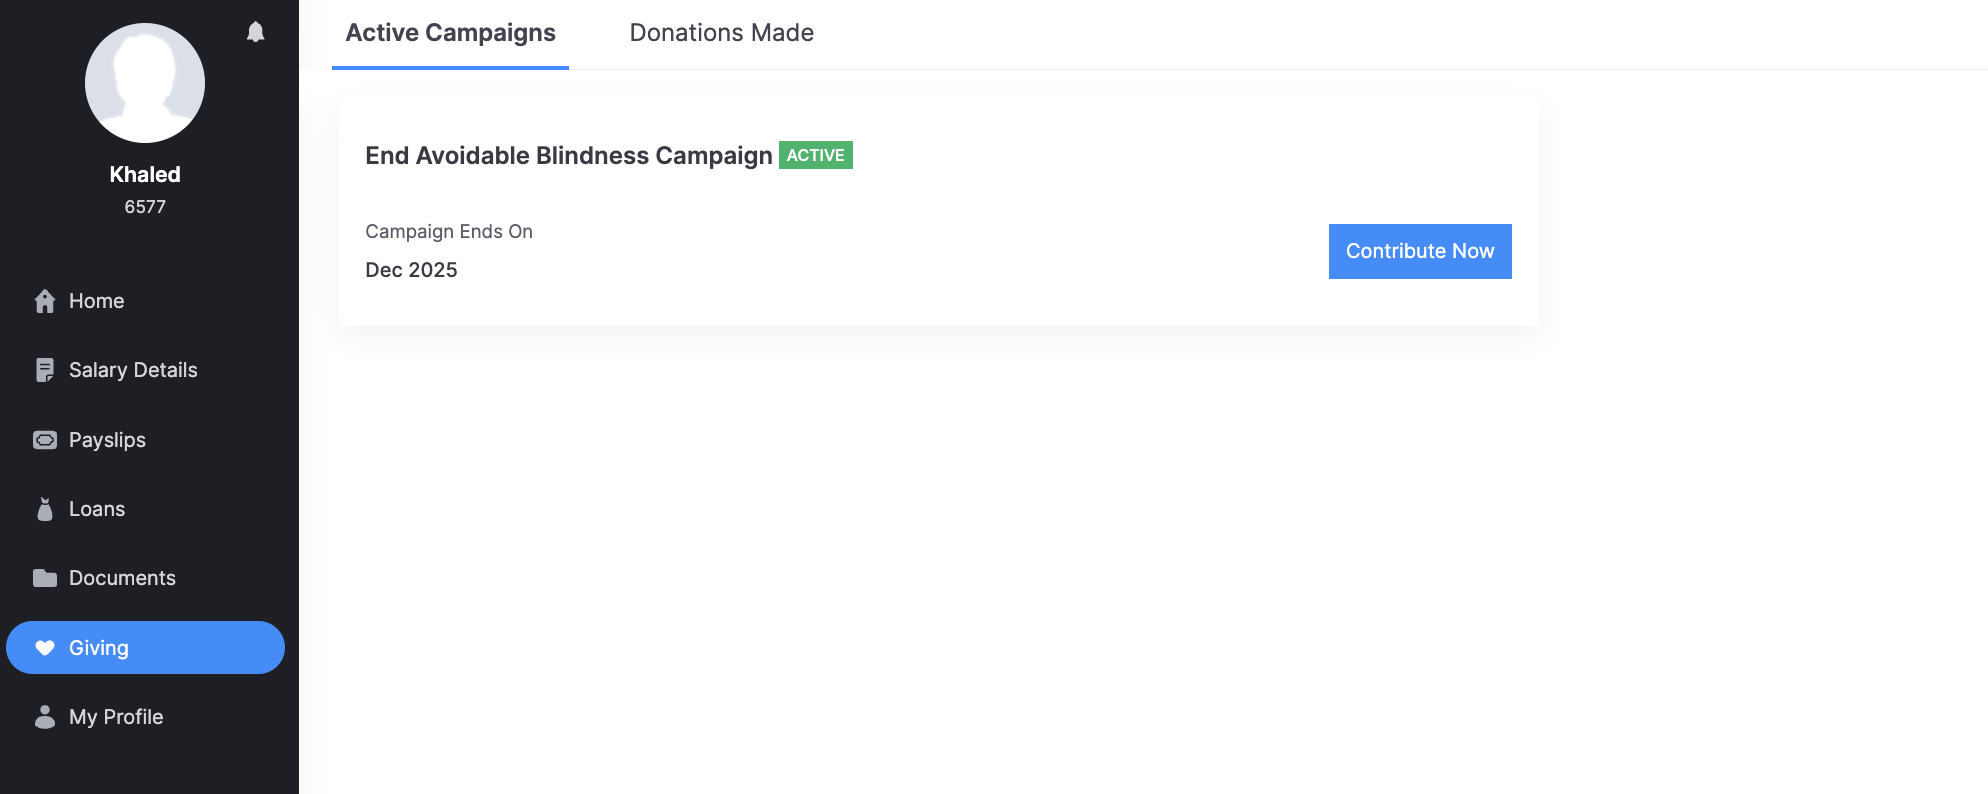Open End Avoidable Blindness Campaign title

click(x=568, y=156)
